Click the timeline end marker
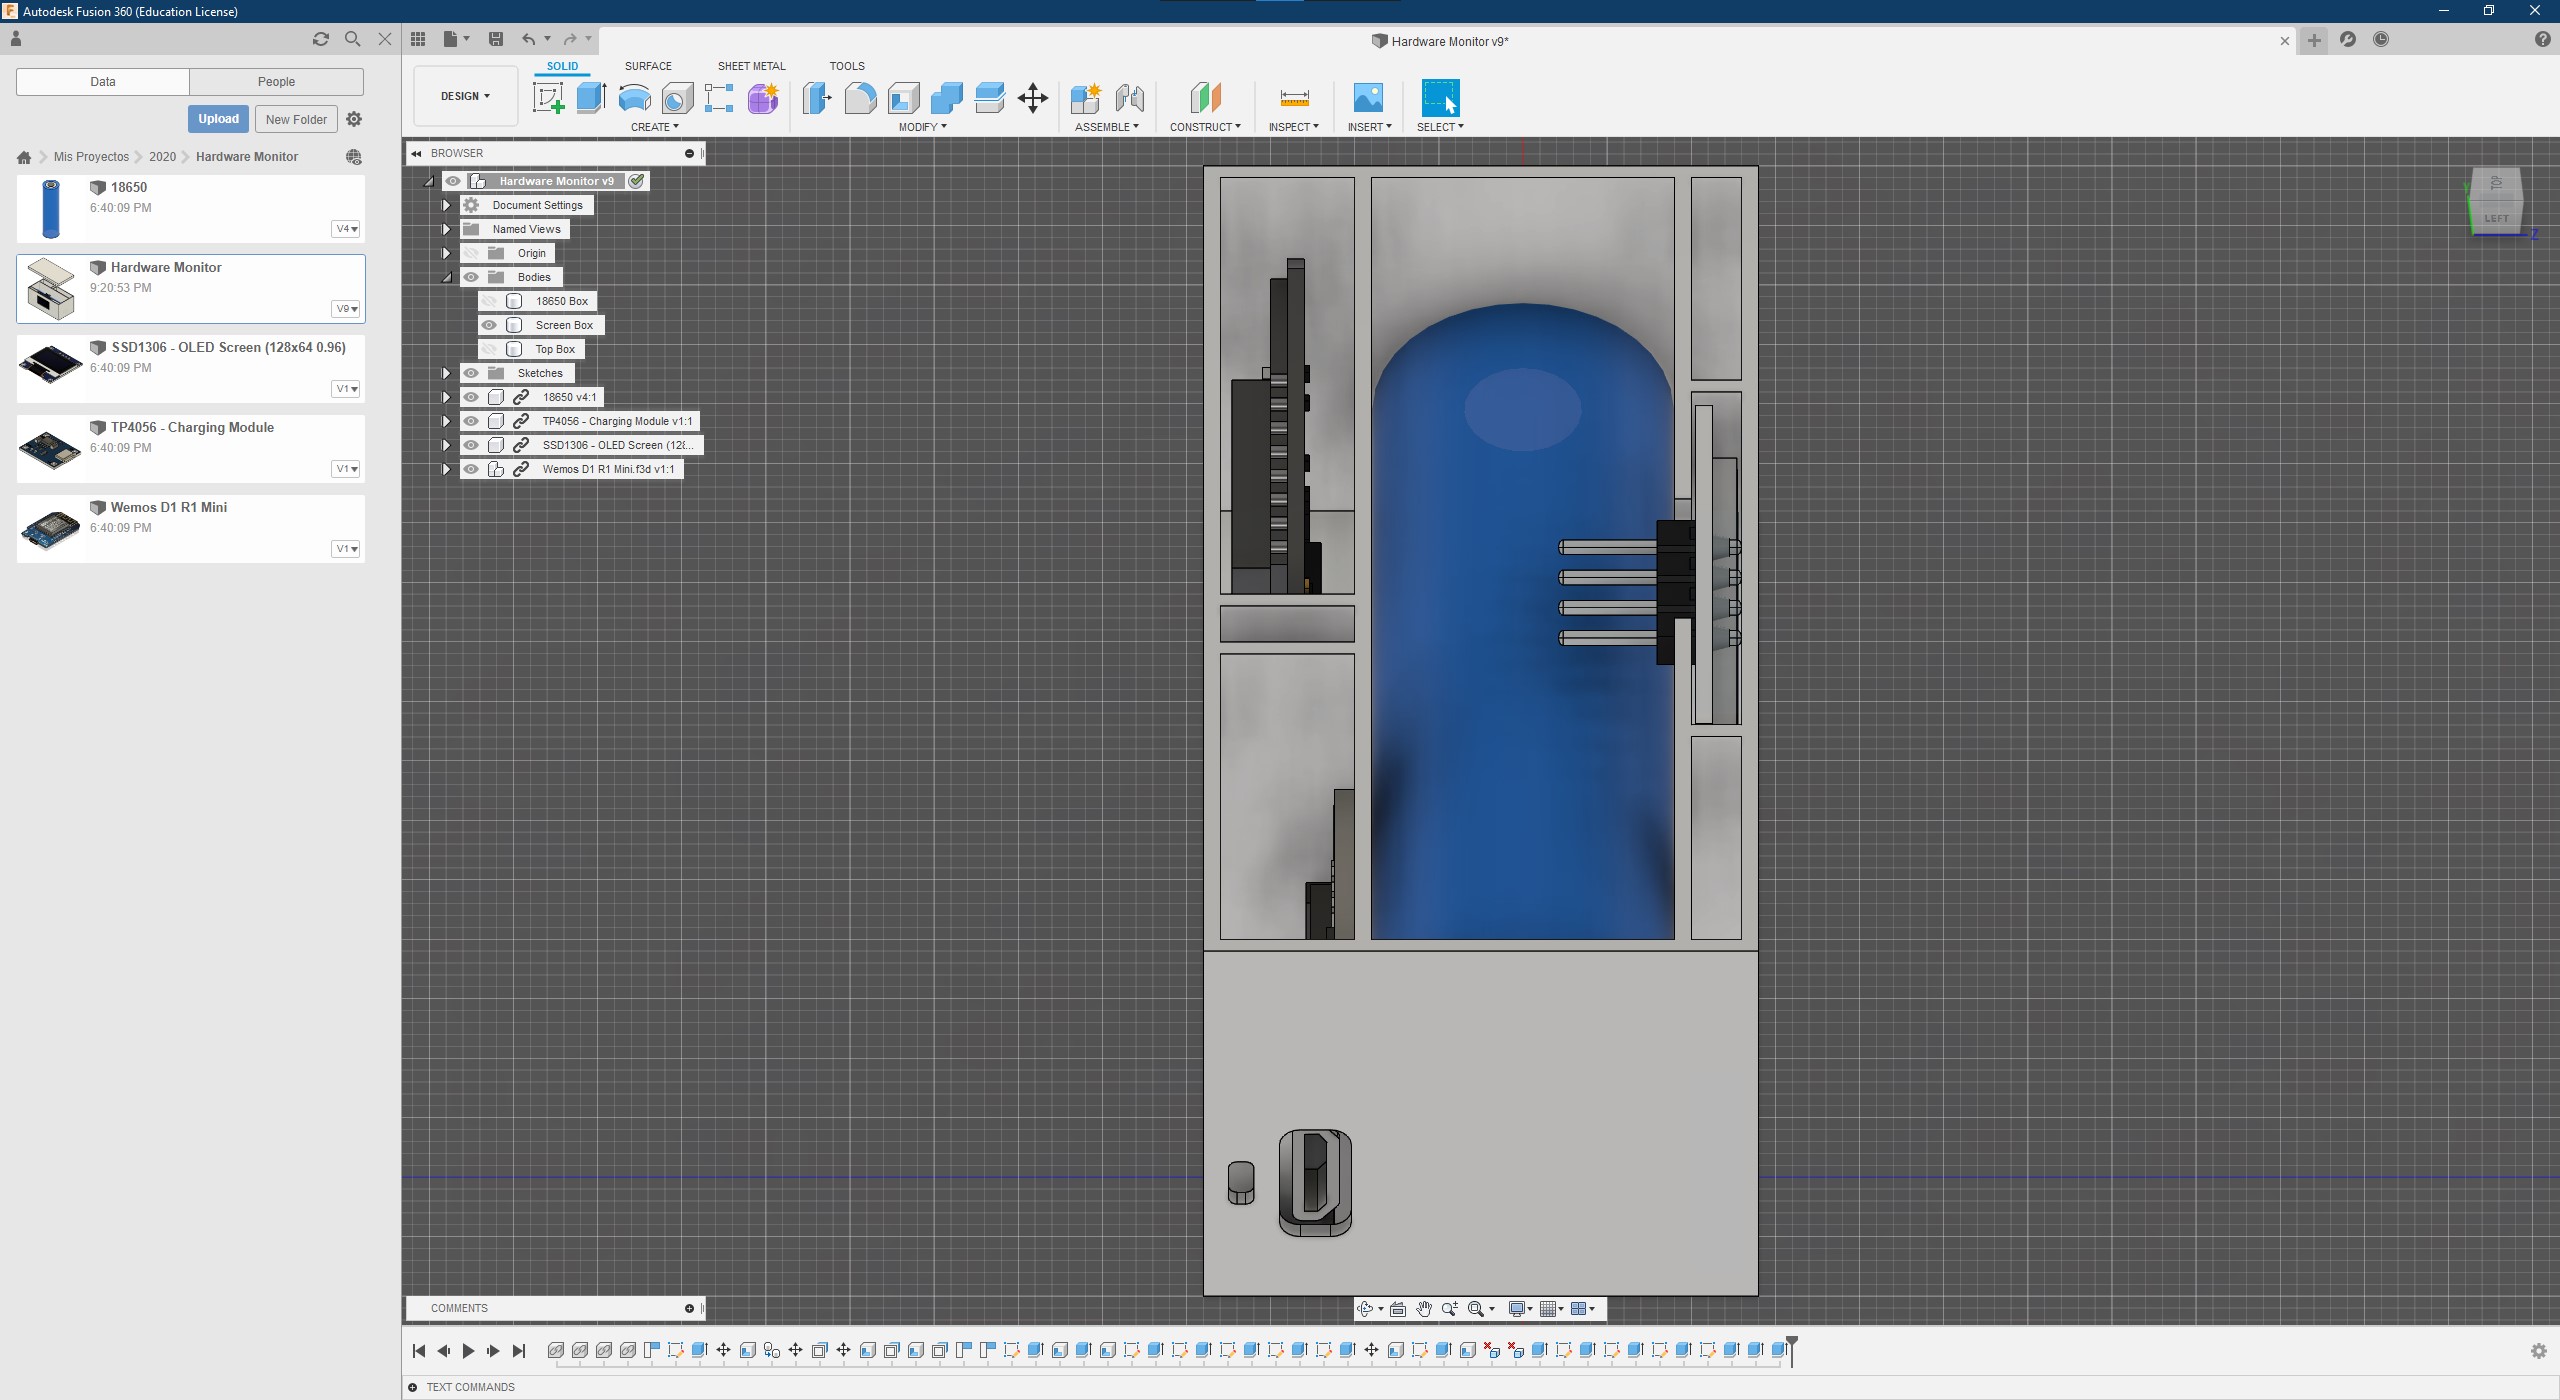This screenshot has width=2560, height=1400. (x=1792, y=1350)
